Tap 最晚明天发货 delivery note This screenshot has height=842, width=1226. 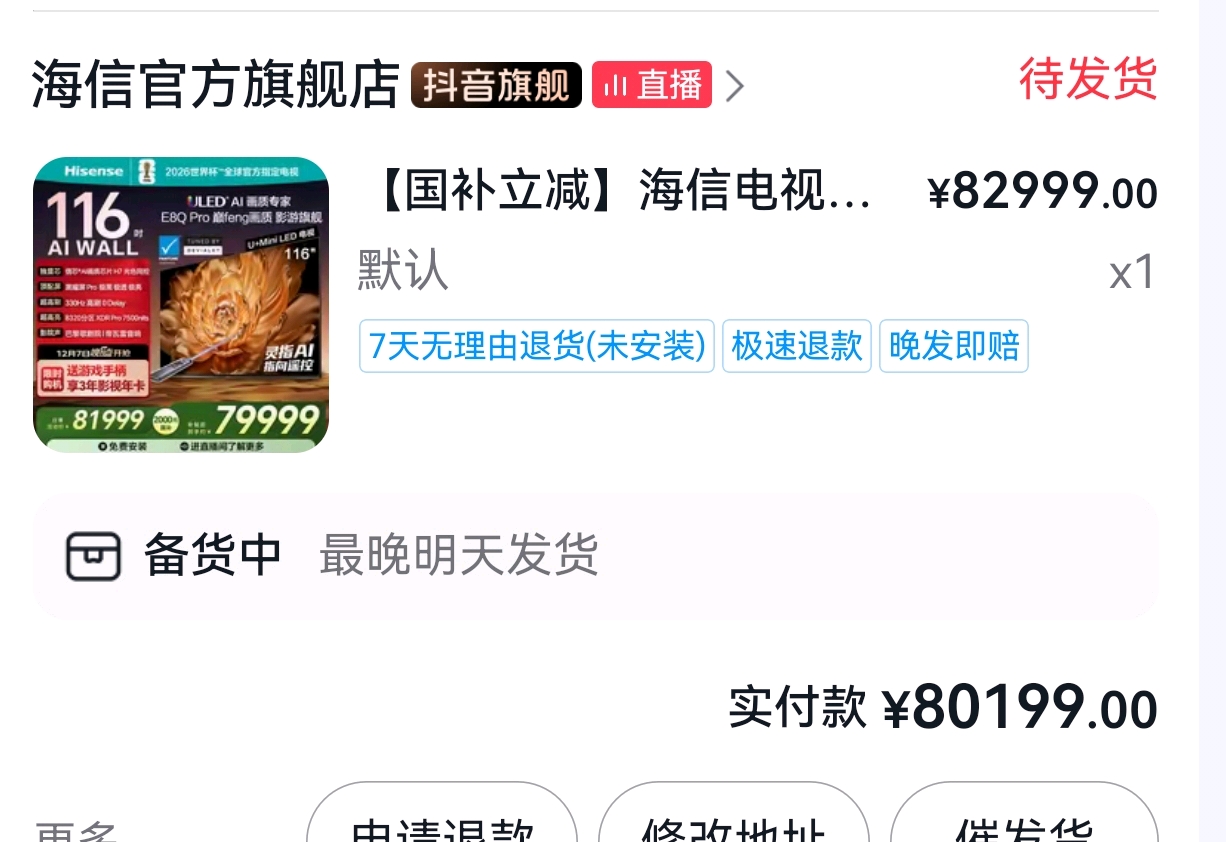tap(458, 555)
